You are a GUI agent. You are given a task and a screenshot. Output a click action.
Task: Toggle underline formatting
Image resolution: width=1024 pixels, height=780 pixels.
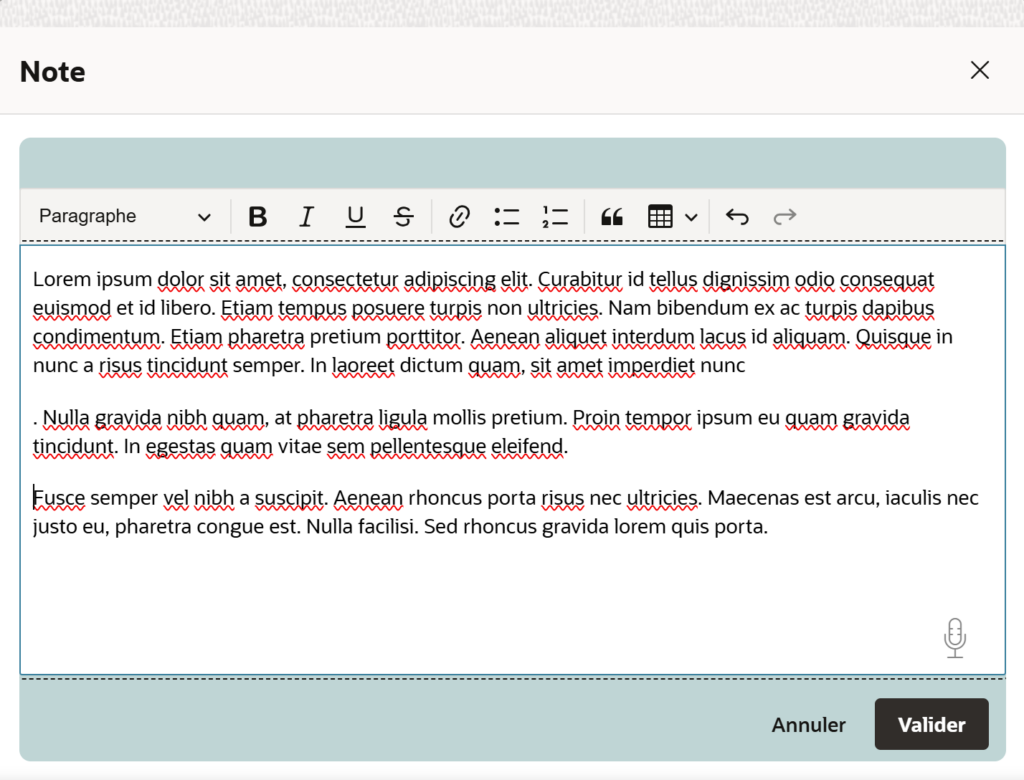[355, 217]
